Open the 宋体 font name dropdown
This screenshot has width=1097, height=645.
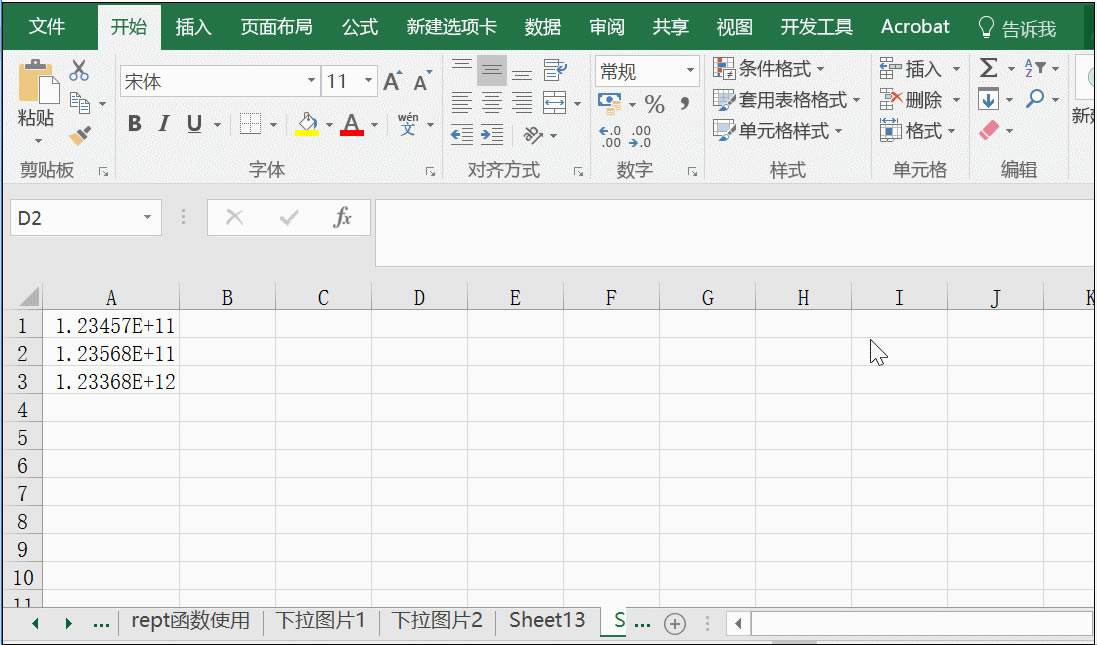311,79
